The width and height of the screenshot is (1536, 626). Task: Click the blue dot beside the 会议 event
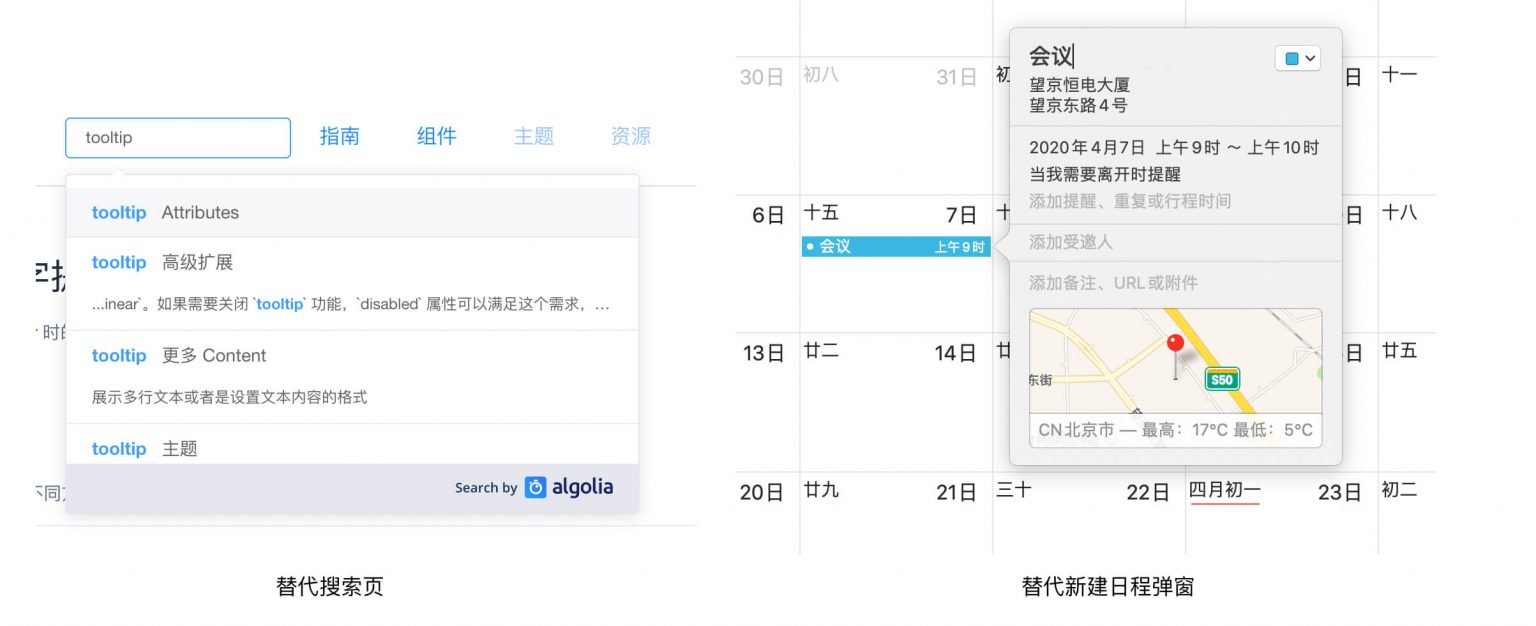(x=809, y=246)
